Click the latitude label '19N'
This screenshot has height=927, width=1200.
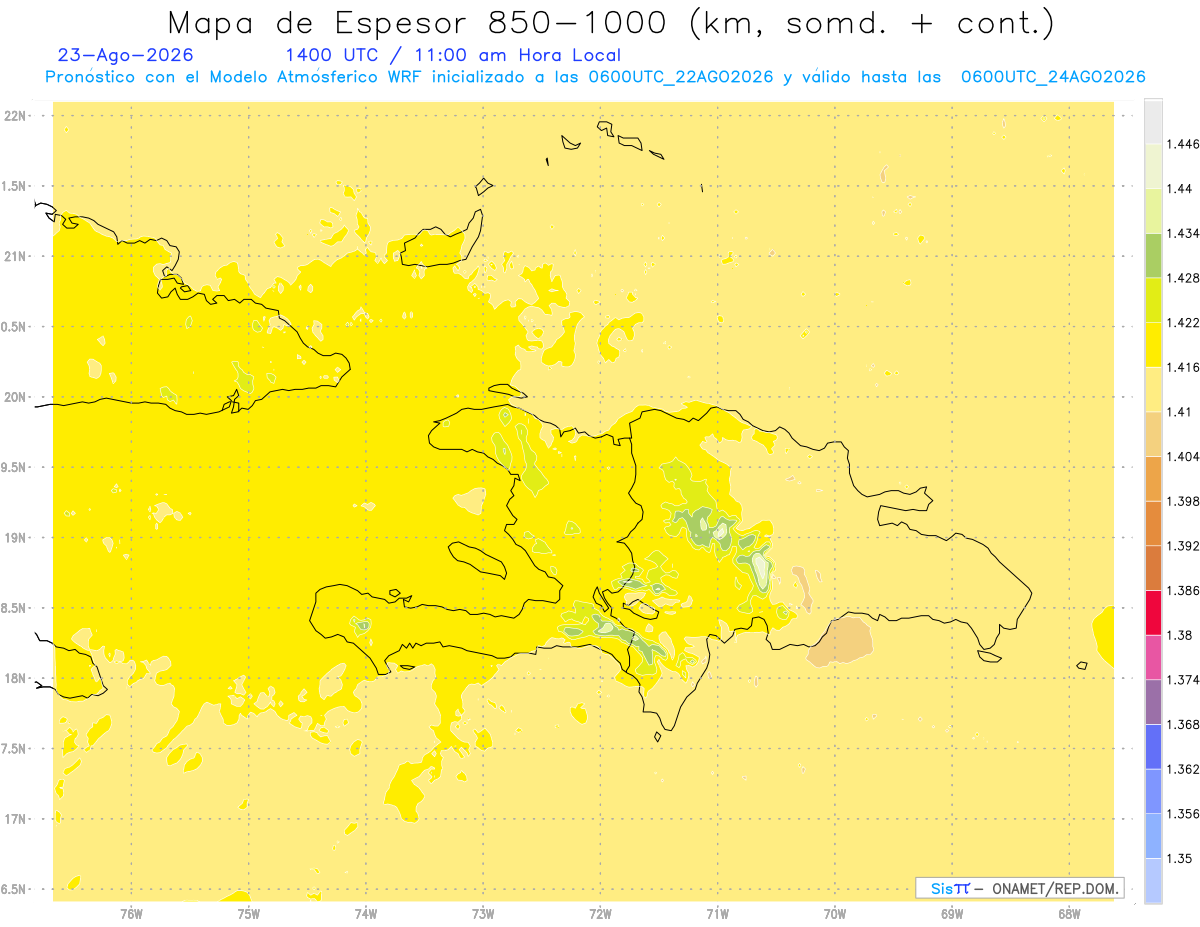[x=15, y=538]
